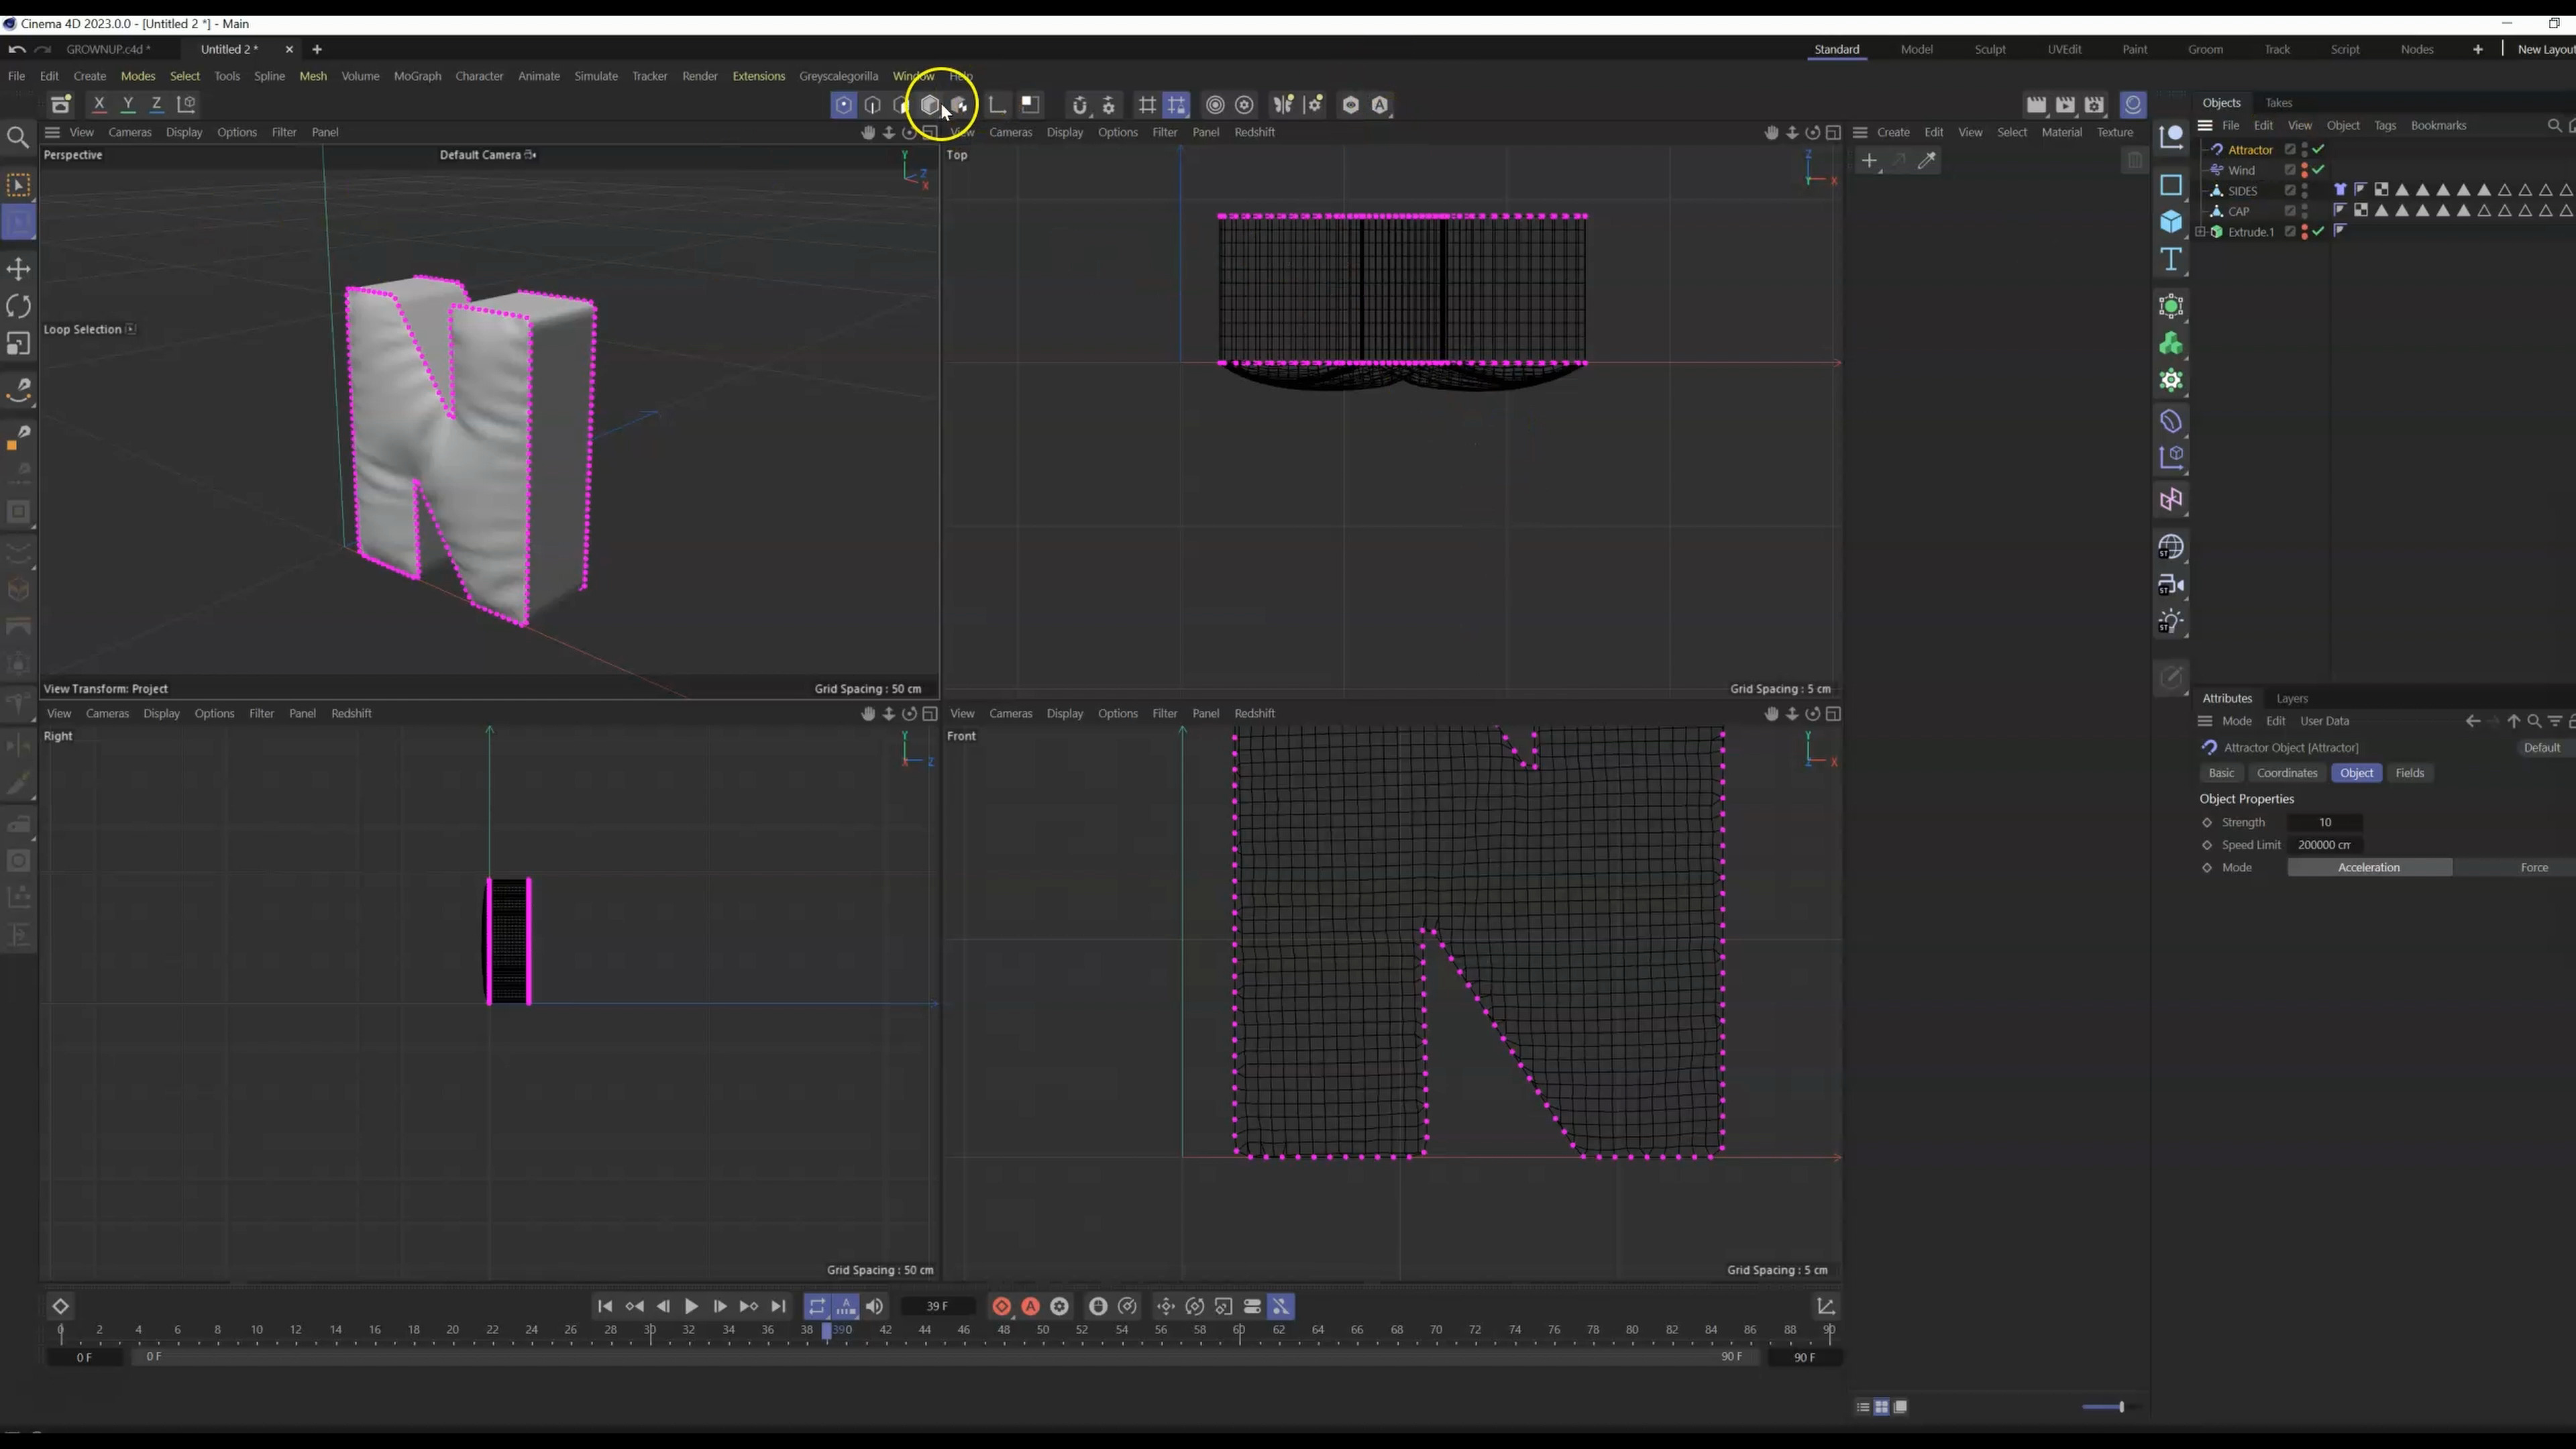
Task: Open the MoGraph menu
Action: pos(417,76)
